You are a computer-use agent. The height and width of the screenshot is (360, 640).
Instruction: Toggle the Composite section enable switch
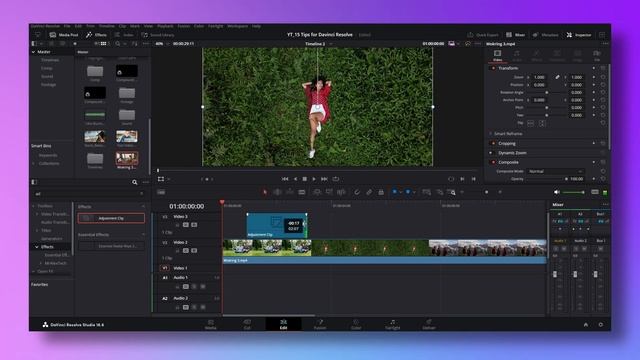(x=493, y=162)
